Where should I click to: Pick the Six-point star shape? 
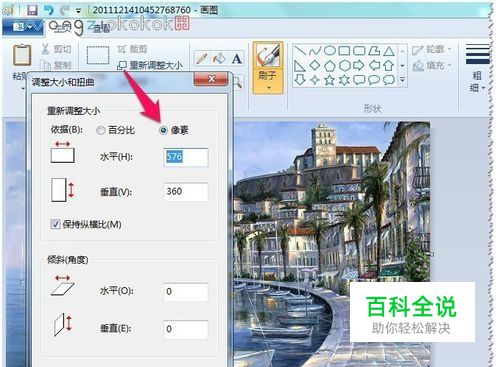tap(344, 80)
